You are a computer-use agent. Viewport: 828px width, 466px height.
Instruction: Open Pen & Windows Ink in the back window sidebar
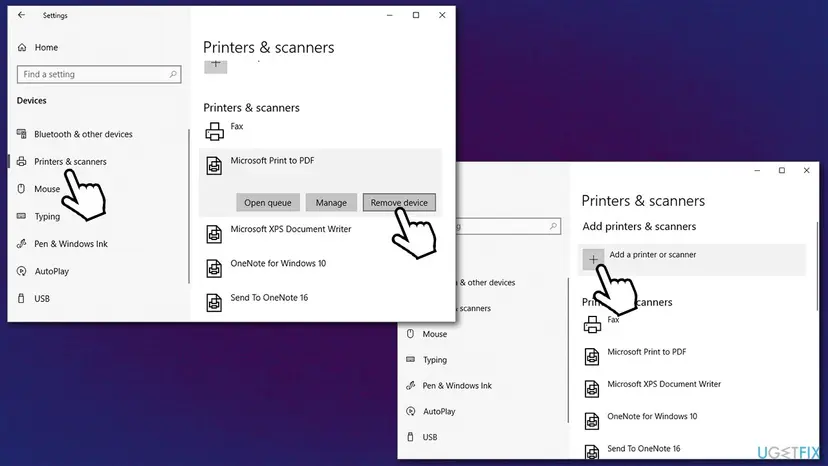457,386
